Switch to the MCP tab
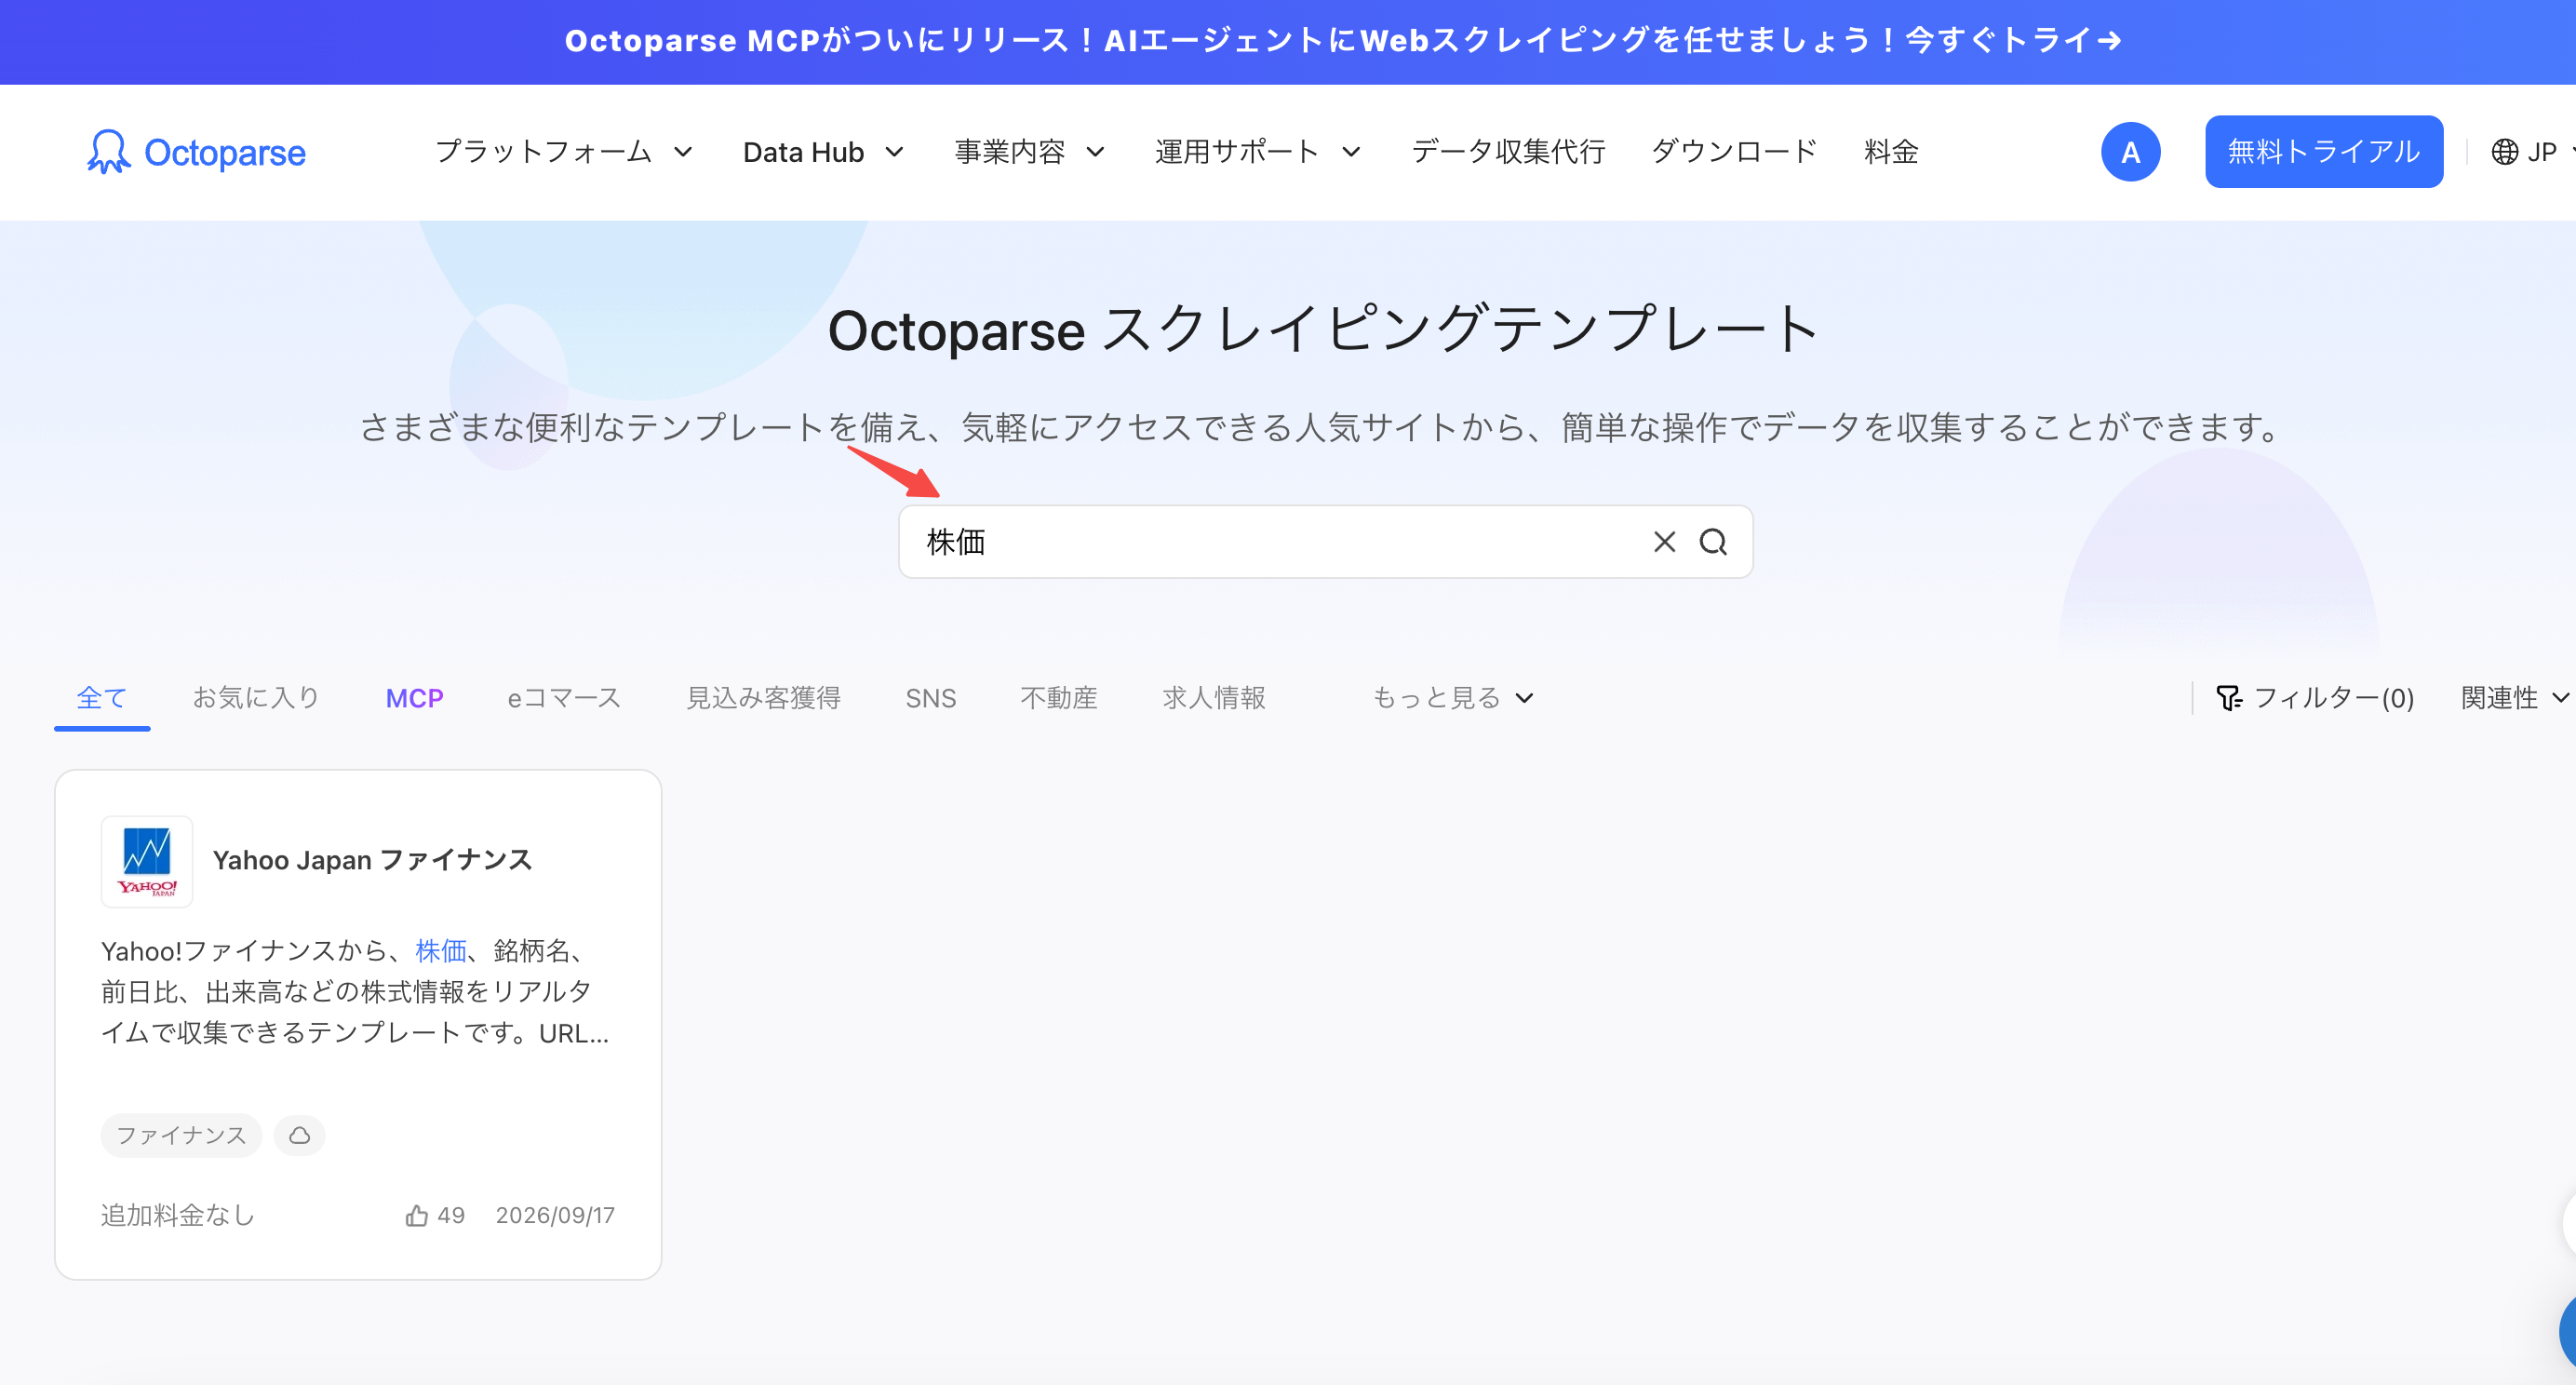Image resolution: width=2576 pixels, height=1385 pixels. click(414, 698)
